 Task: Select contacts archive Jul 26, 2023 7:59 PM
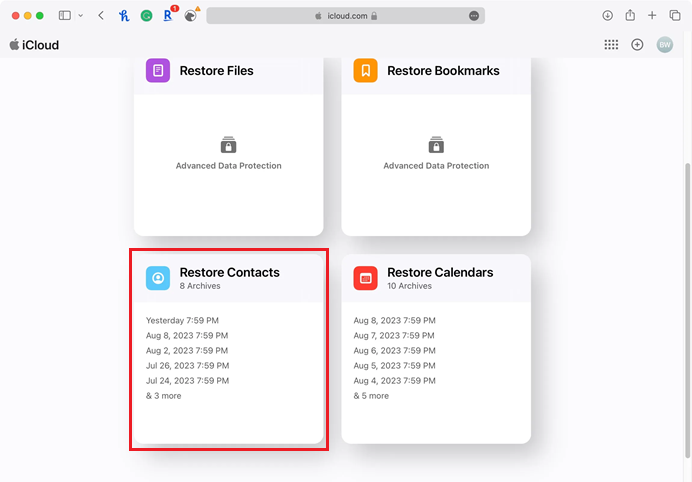click(x=188, y=365)
